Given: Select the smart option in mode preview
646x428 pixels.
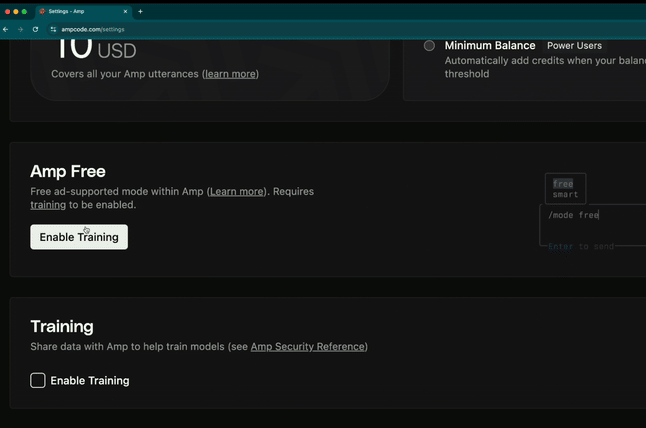Looking at the screenshot, I should [x=565, y=194].
